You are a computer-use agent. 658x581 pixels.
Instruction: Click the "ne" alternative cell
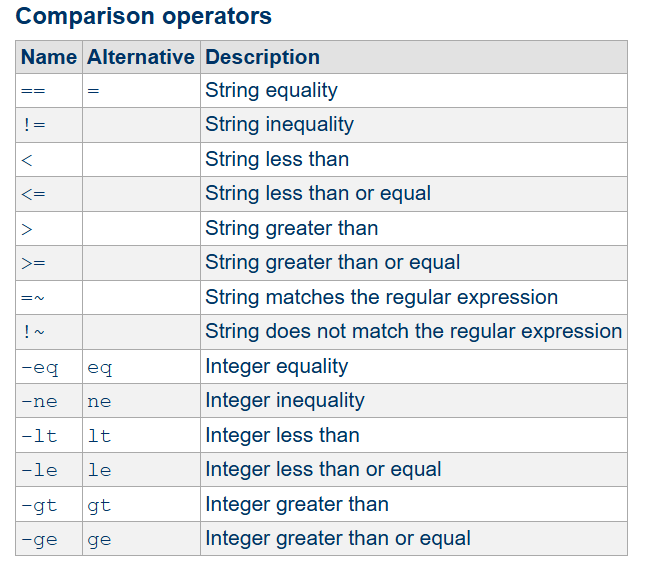pyautogui.click(x=99, y=401)
